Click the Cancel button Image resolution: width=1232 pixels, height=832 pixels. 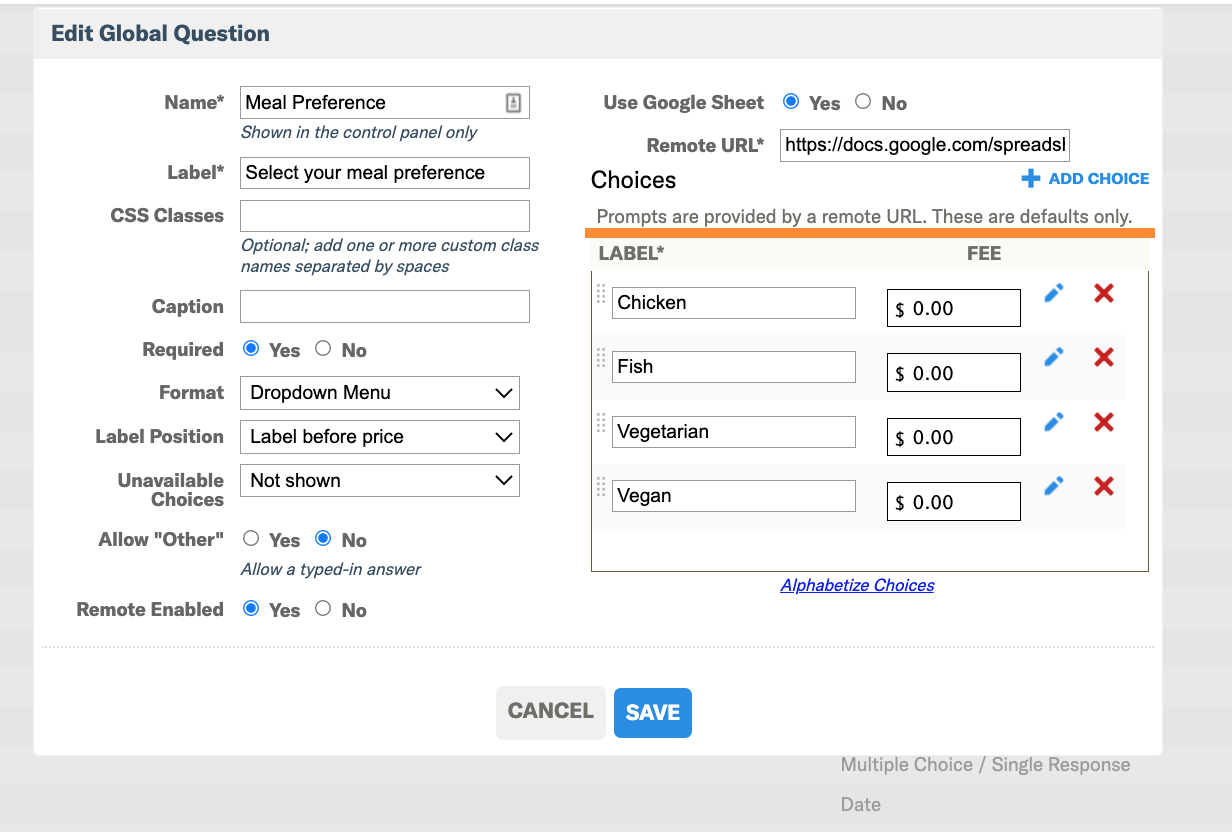551,712
